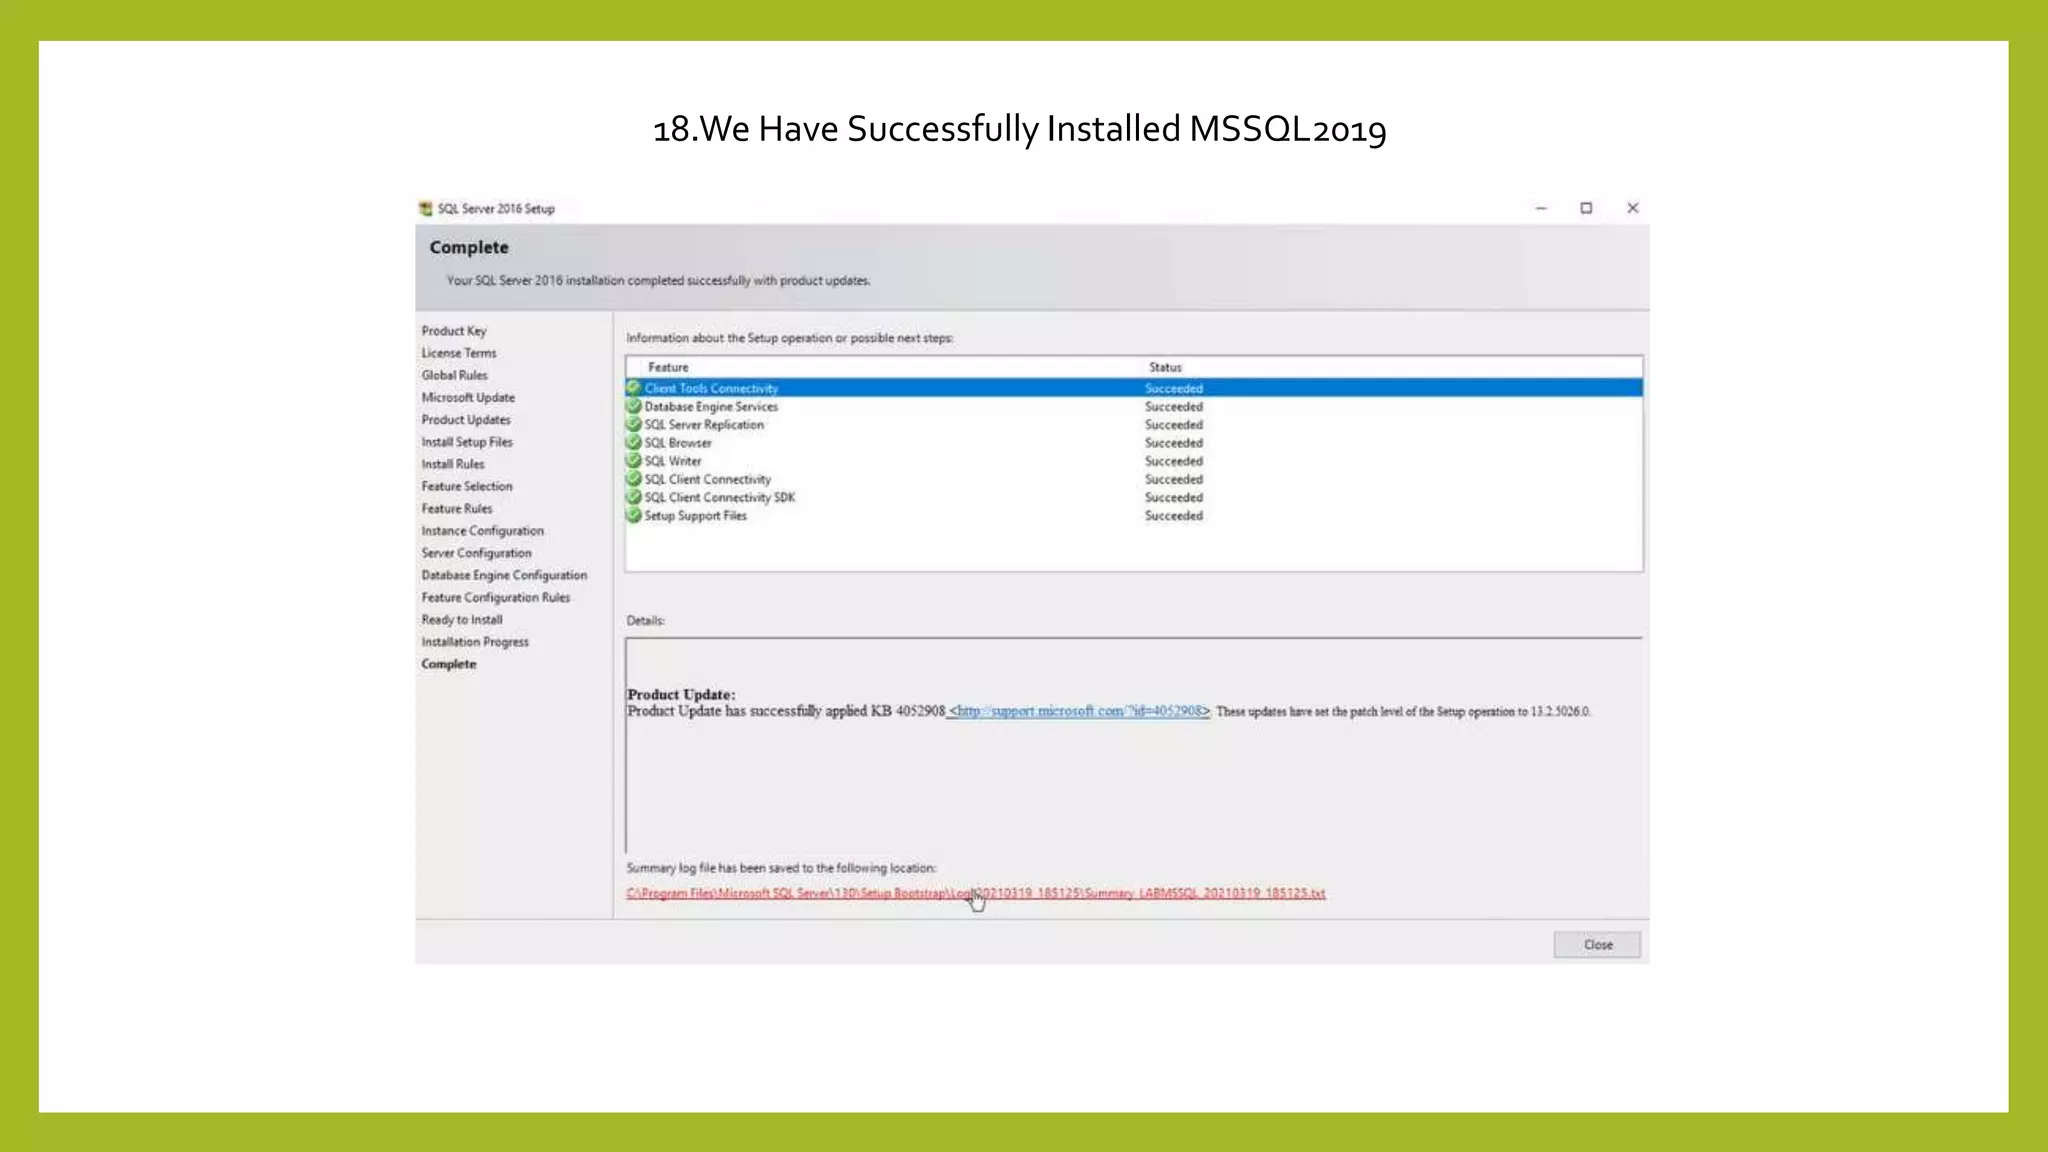
Task: Click green check icon beside Client Tools Connectivity
Action: pyautogui.click(x=633, y=387)
